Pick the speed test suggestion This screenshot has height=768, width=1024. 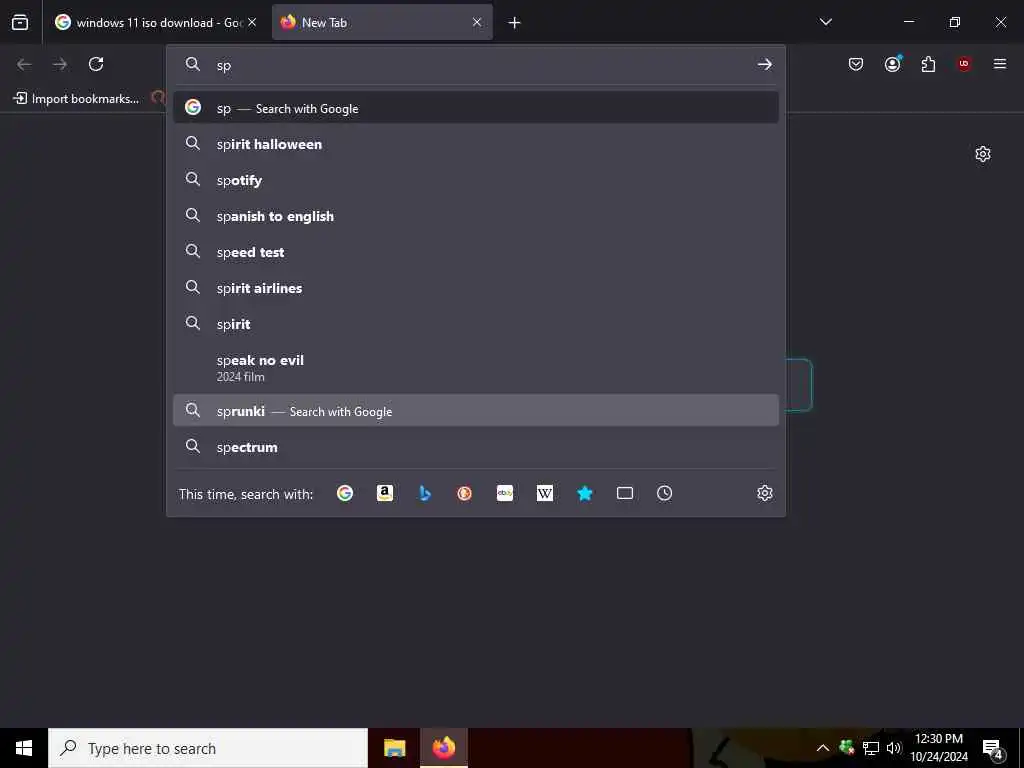[476, 252]
